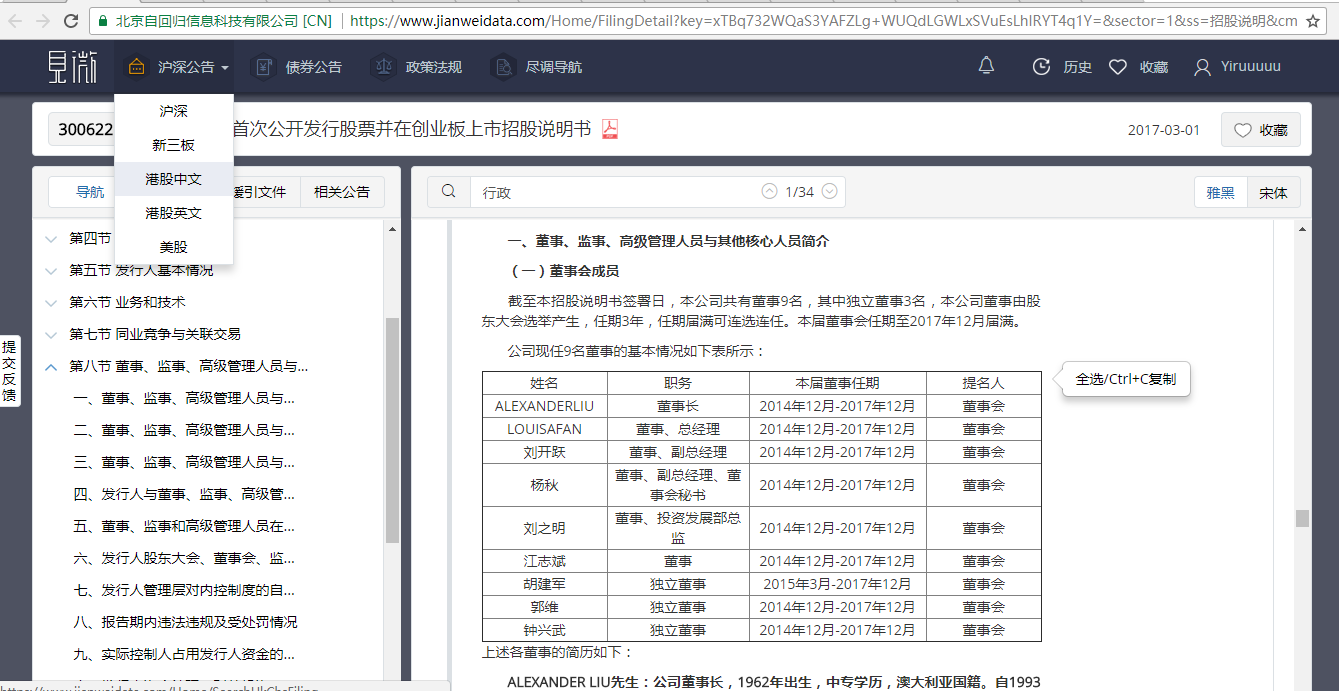Go to previous search result arrow
This screenshot has width=1339, height=691.
pos(769,192)
